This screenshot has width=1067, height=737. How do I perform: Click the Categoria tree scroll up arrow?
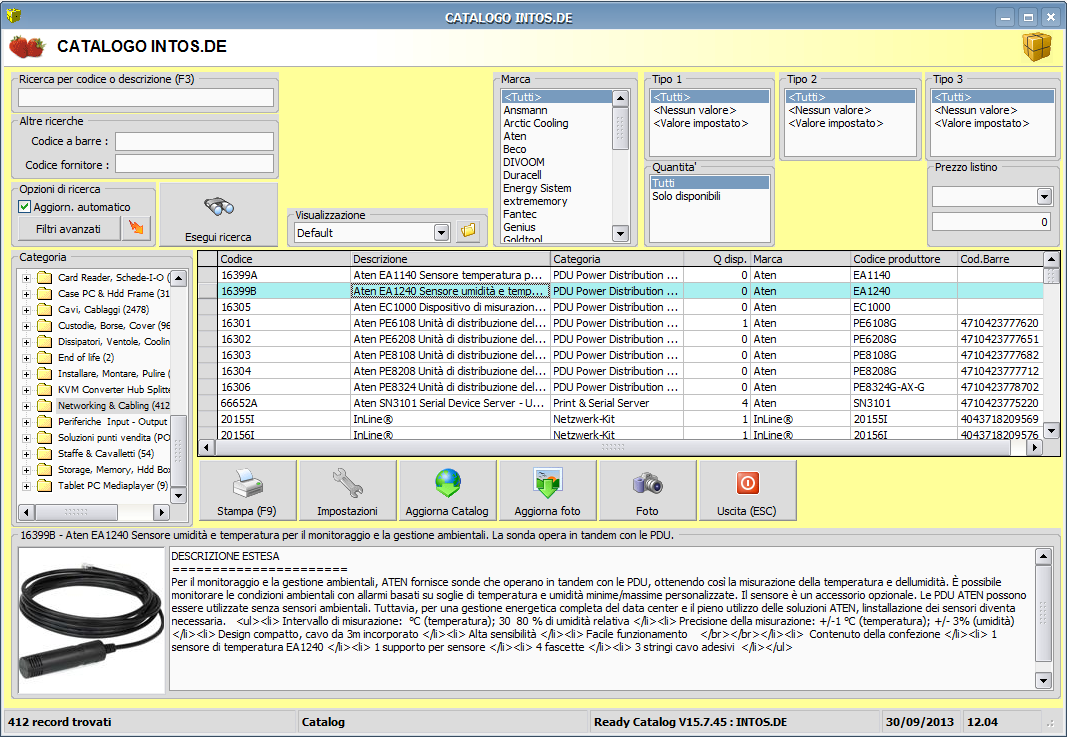[178, 278]
